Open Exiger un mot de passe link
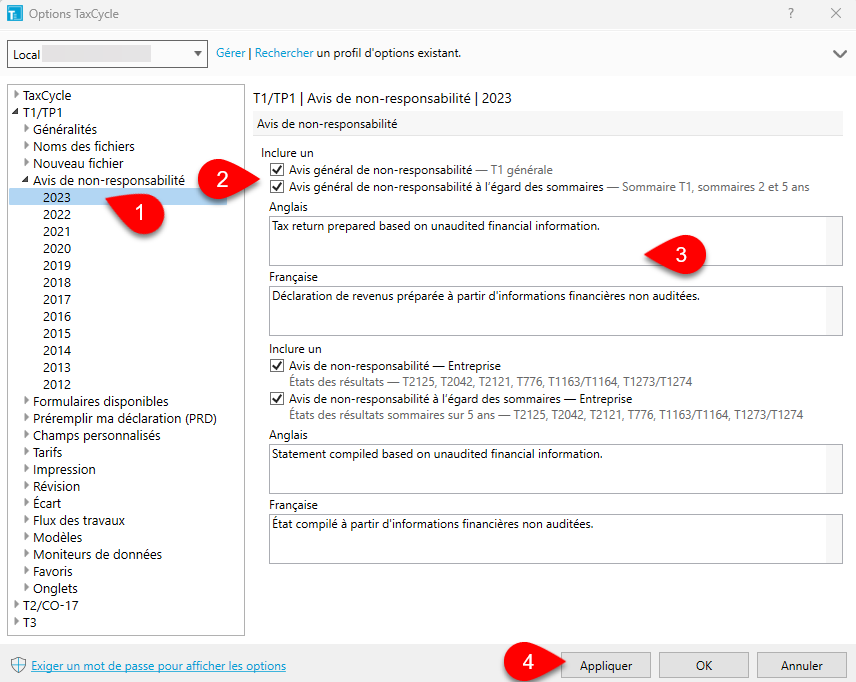Image resolution: width=856 pixels, height=682 pixels. coord(158,666)
